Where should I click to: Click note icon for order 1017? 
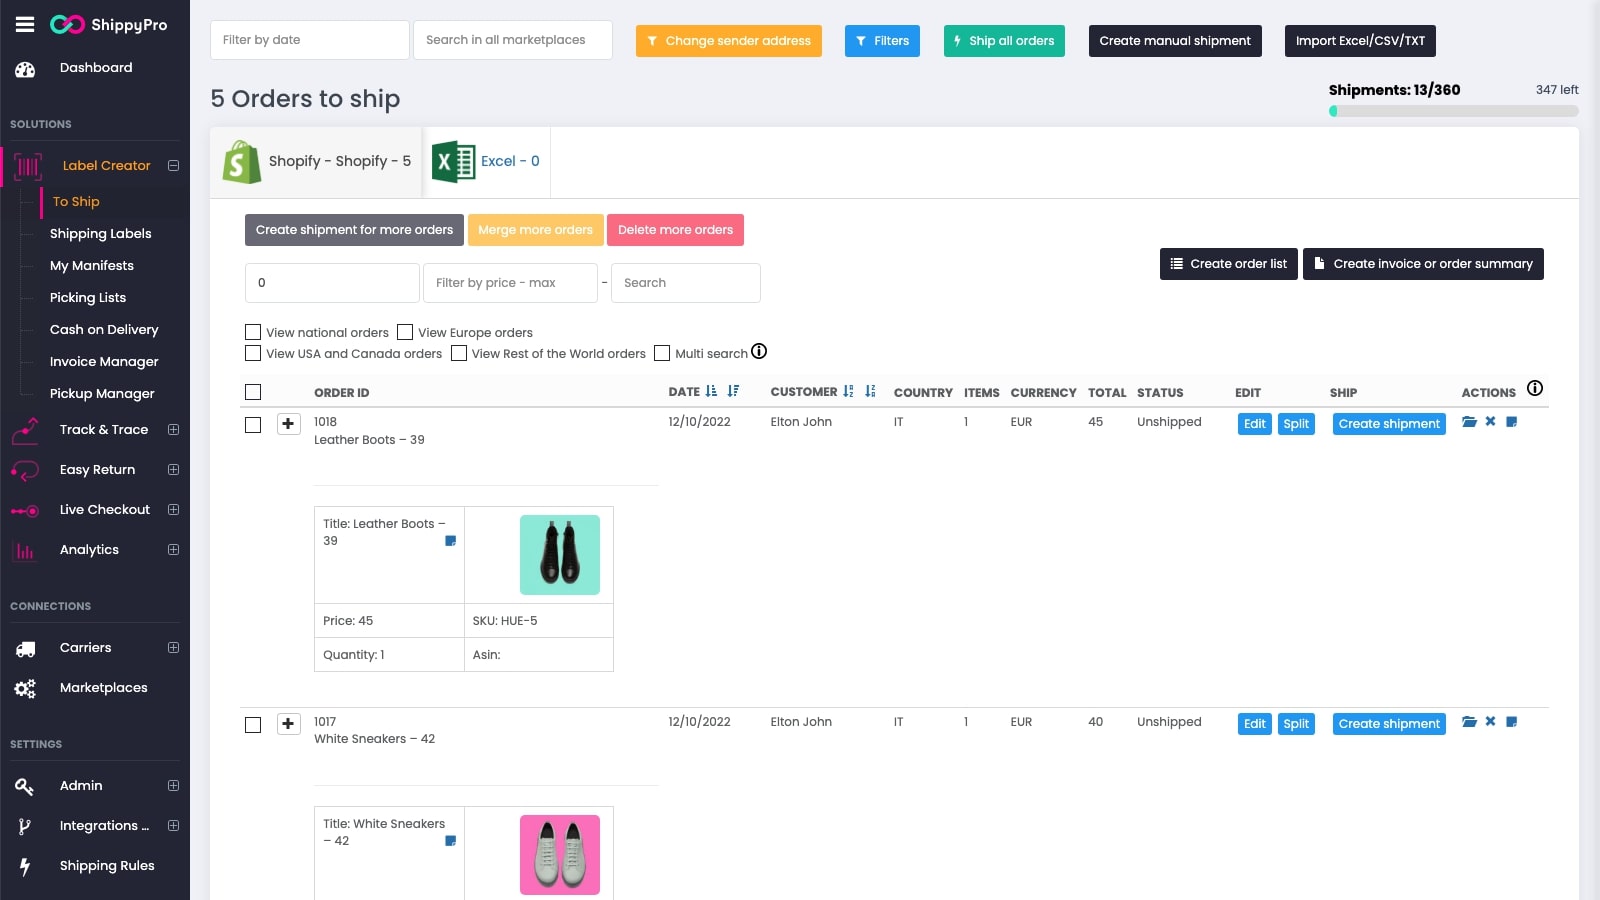tap(1512, 722)
